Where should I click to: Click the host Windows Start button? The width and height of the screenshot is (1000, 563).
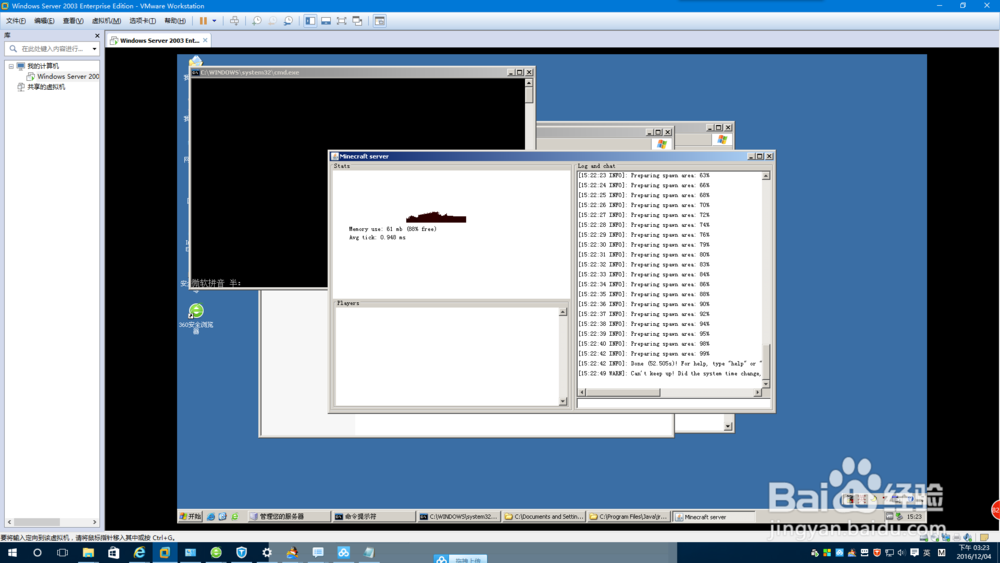[12, 553]
